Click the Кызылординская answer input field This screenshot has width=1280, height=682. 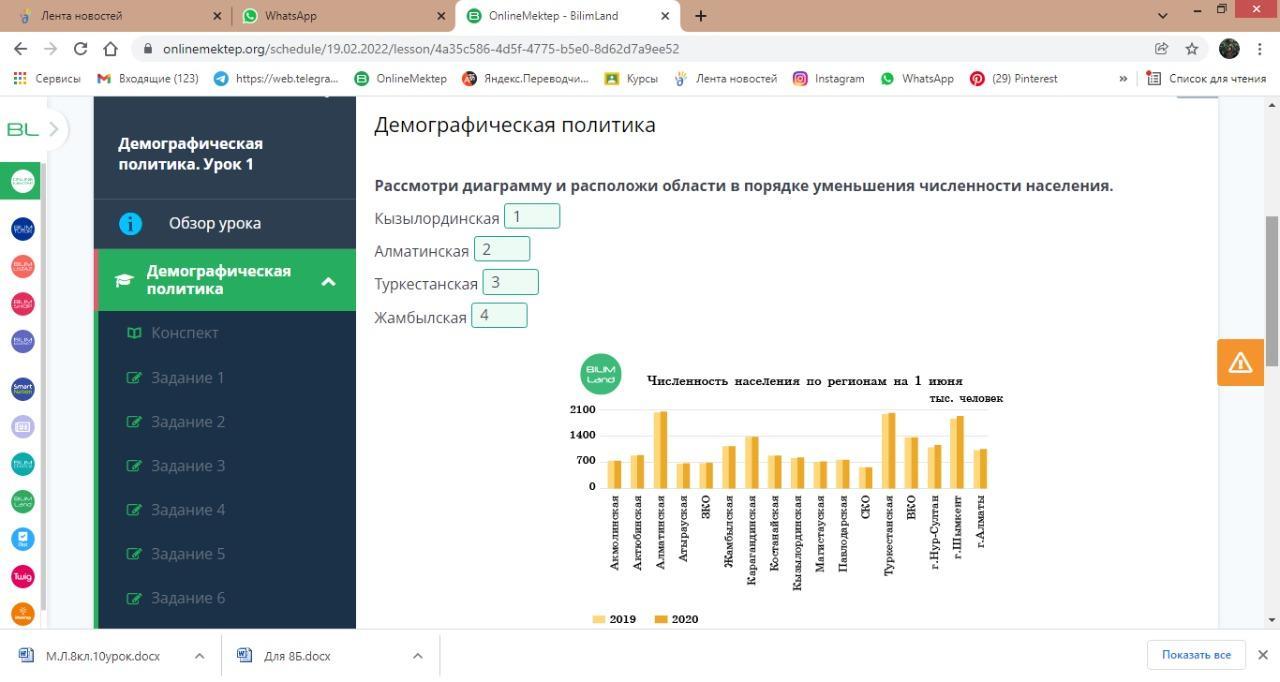coord(531,216)
